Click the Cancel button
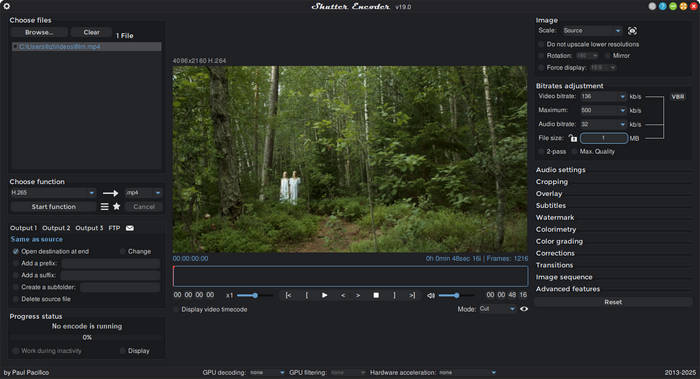700x379 pixels. [x=144, y=207]
